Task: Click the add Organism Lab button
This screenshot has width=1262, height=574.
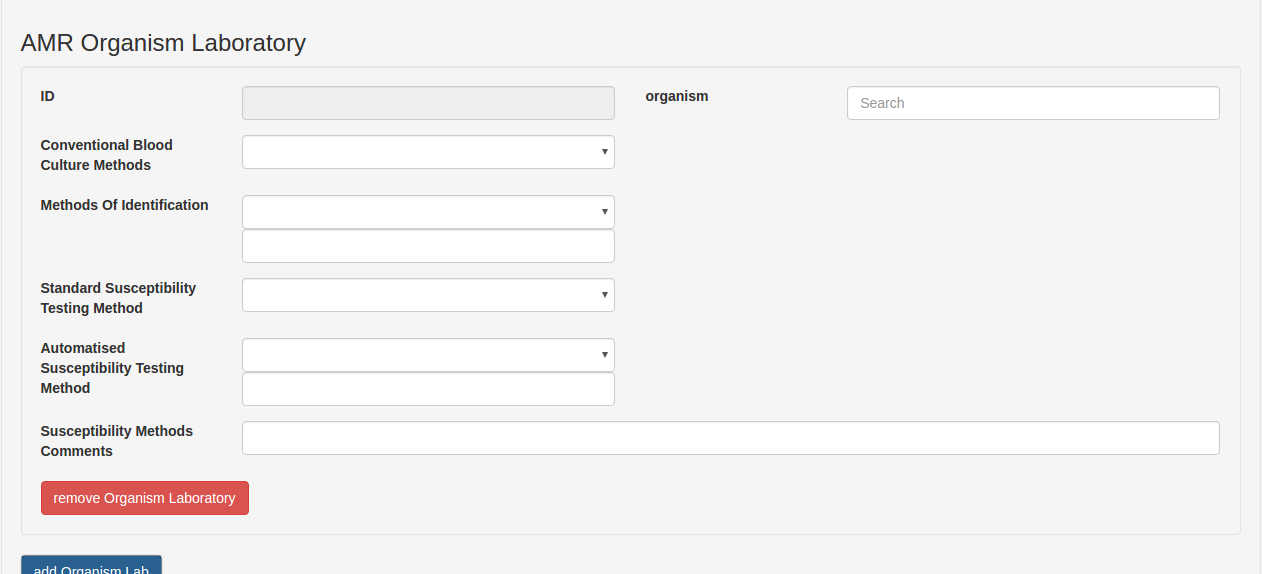Action: [91, 566]
